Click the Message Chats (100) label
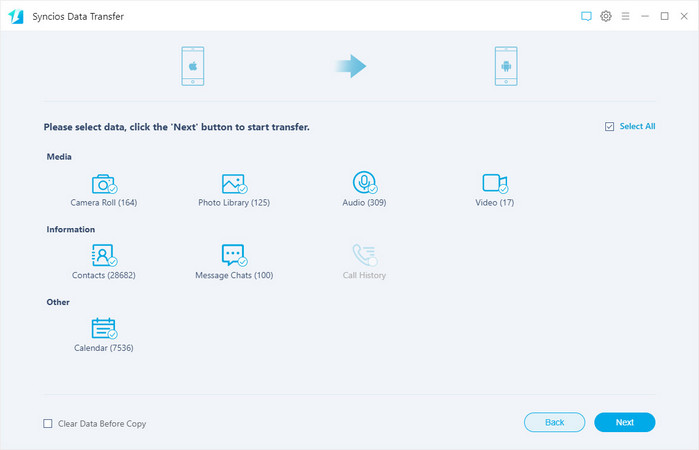Viewport: 699px width, 450px height. coord(234,275)
